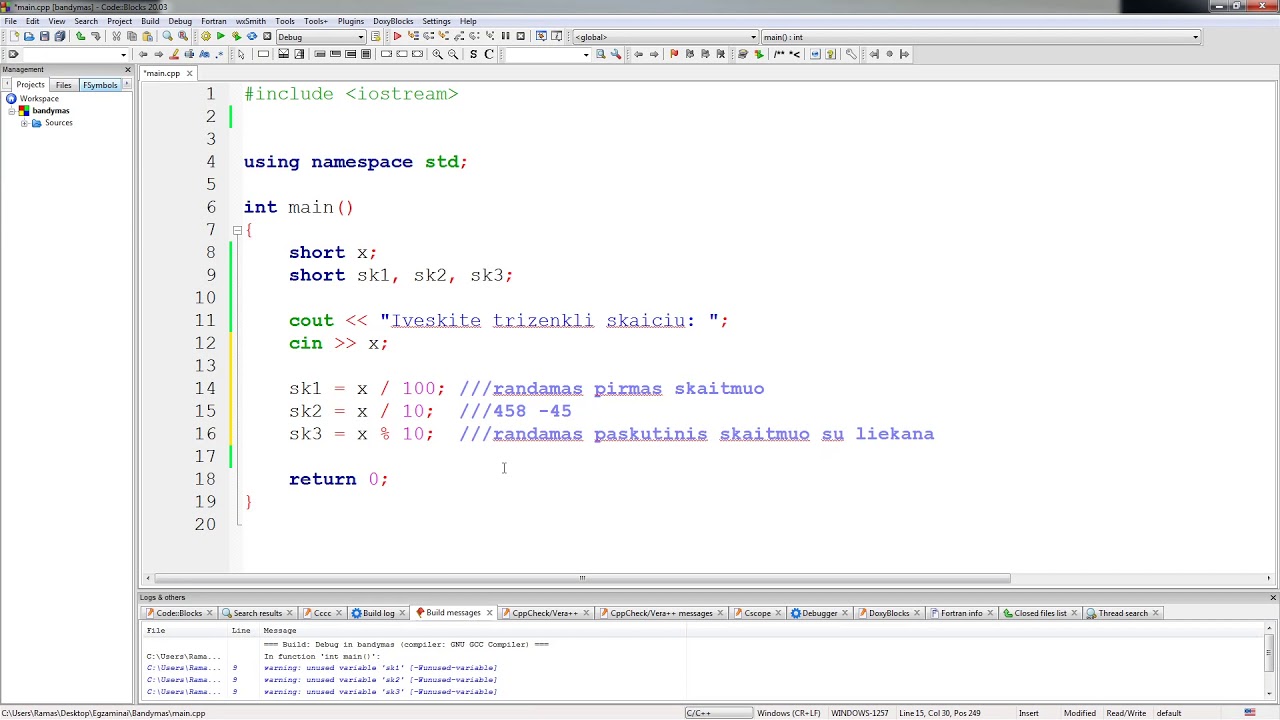Click the New file icon

[x=14, y=36]
